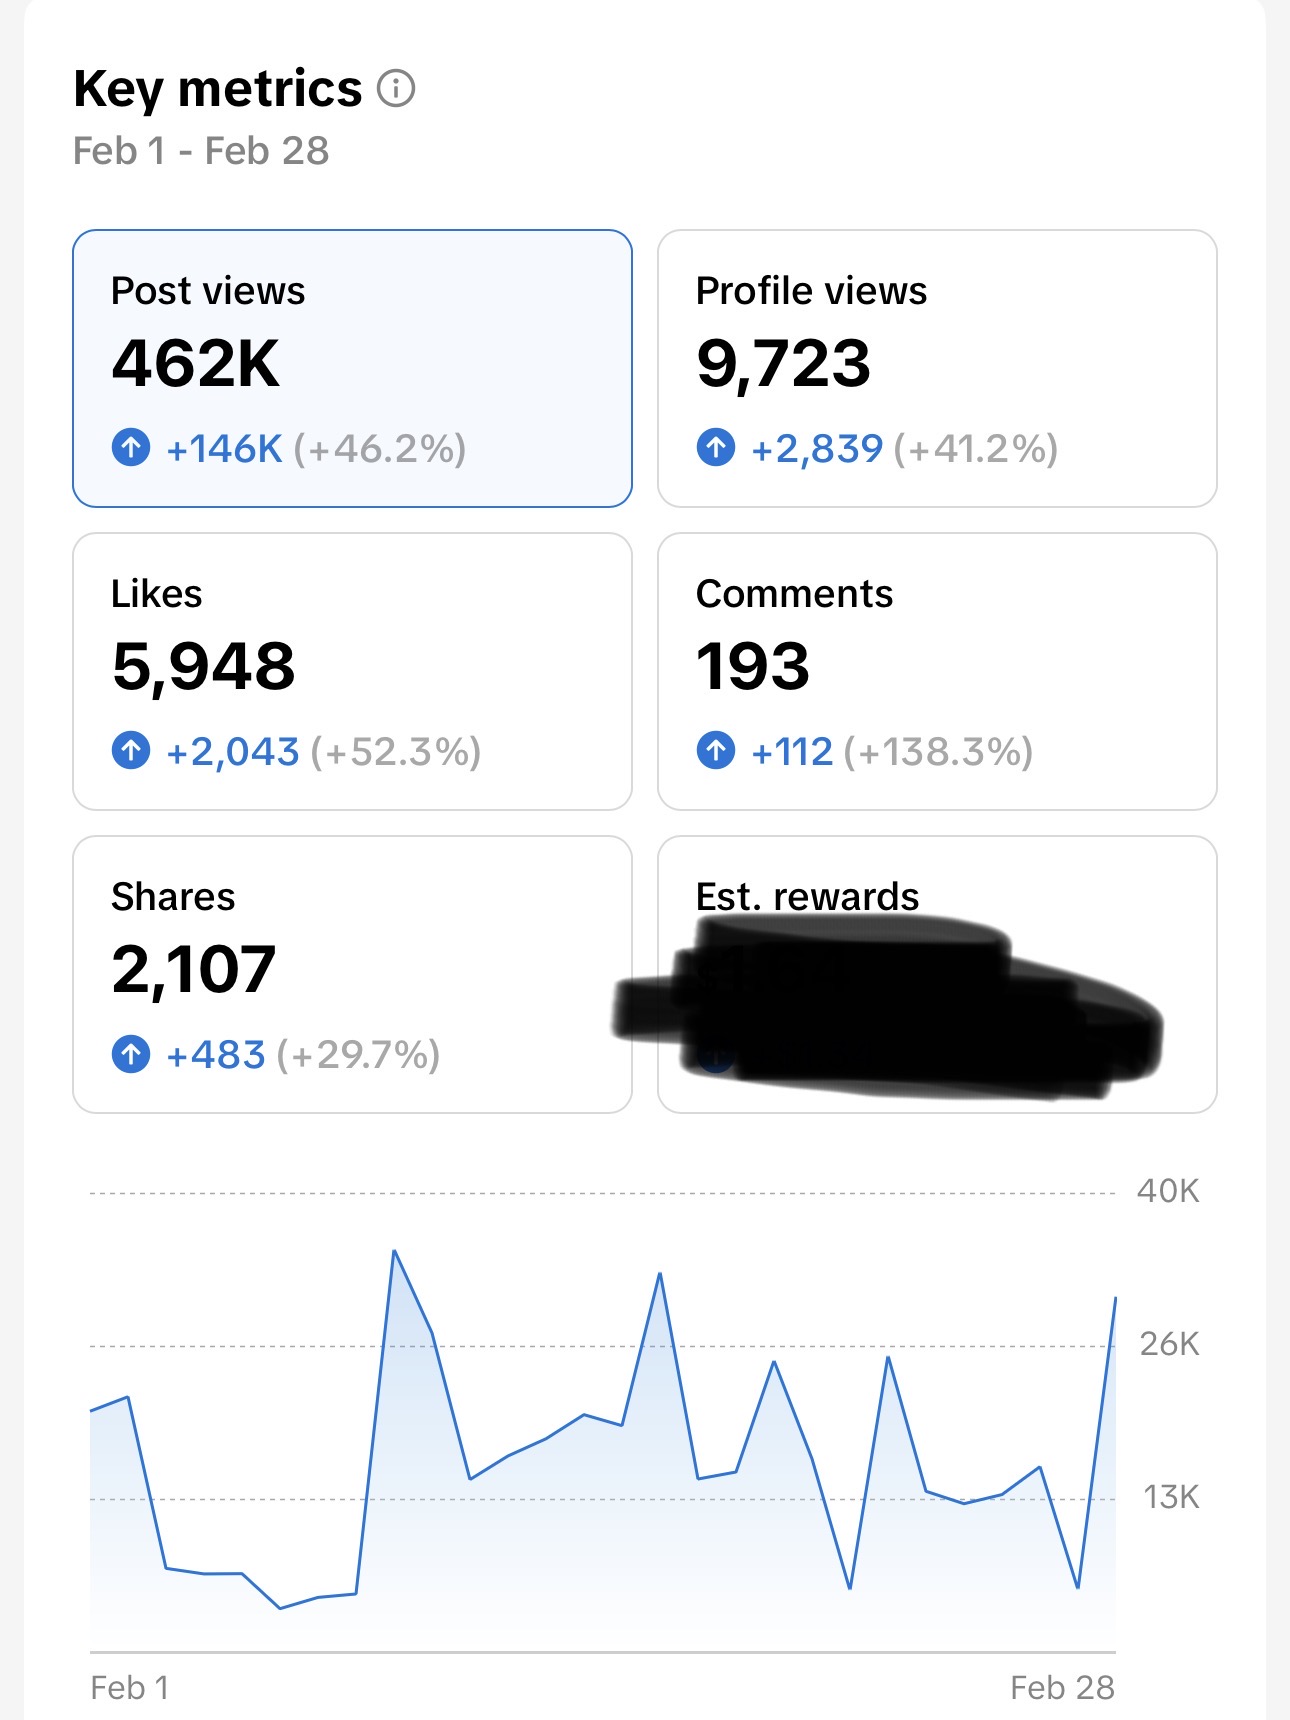
Task: Click the Feb 1 - Feb 28 date range
Action: tap(201, 151)
